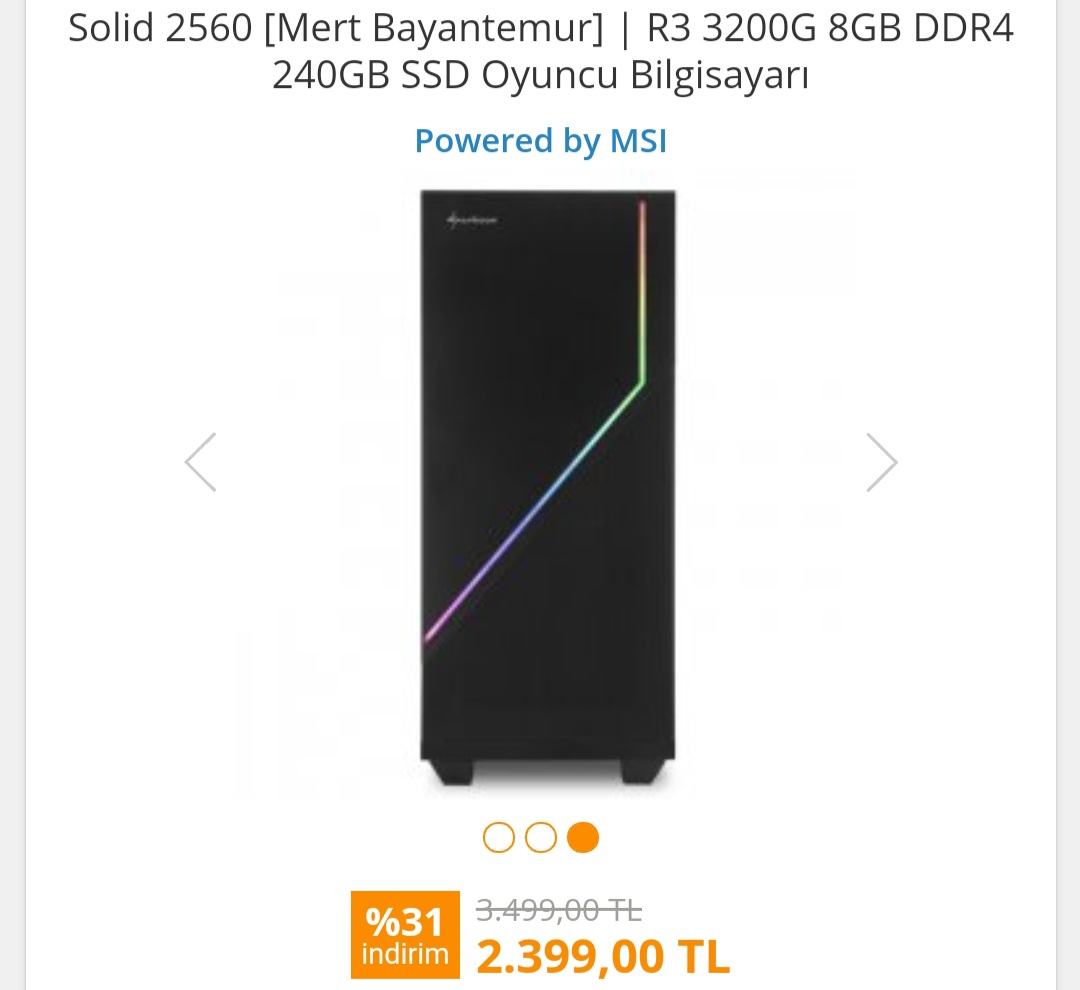Screen dimensions: 1080x990
Task: Click the left foot of the PC case
Action: point(451,771)
